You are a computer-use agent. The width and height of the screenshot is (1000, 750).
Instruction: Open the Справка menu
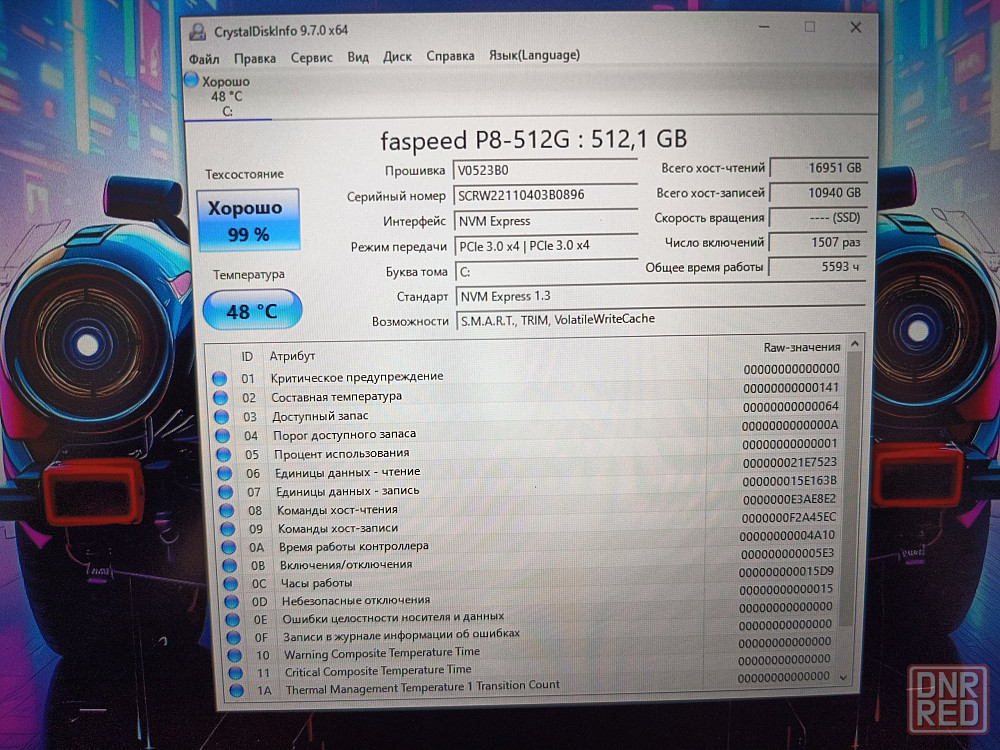[x=450, y=56]
